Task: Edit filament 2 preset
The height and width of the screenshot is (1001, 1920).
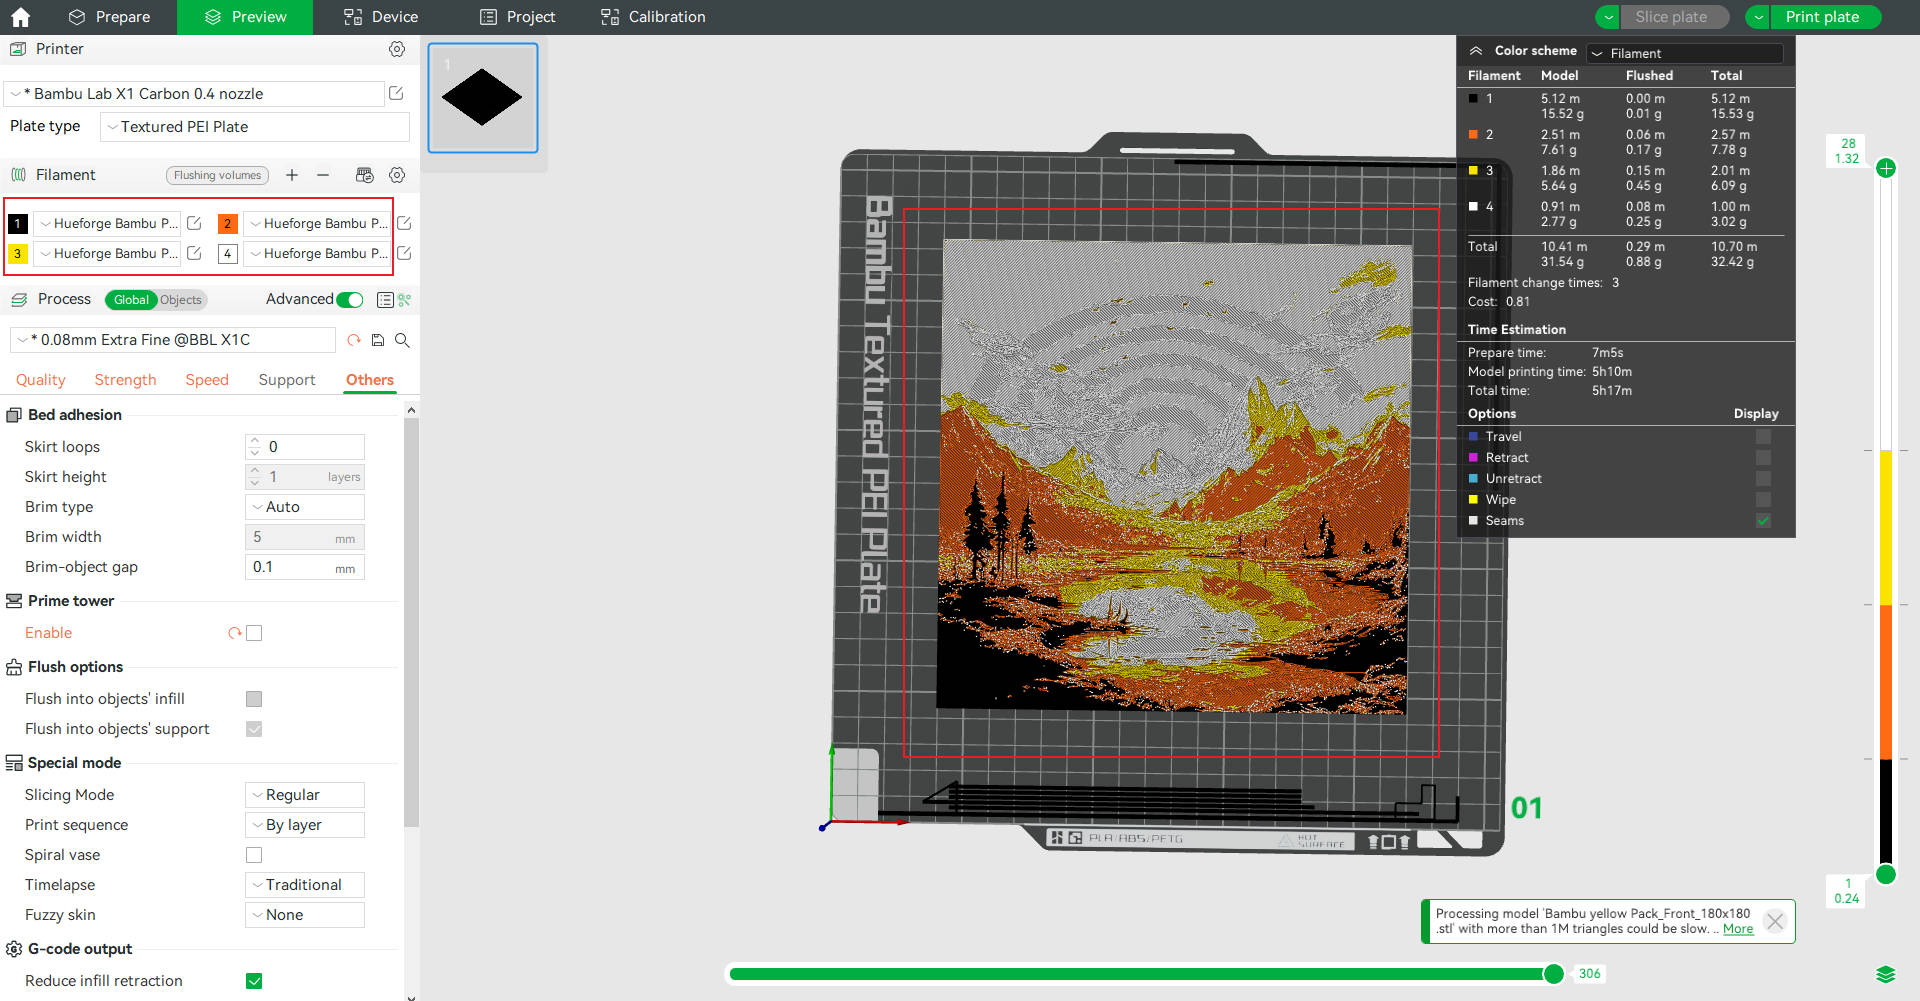Action: tap(404, 223)
